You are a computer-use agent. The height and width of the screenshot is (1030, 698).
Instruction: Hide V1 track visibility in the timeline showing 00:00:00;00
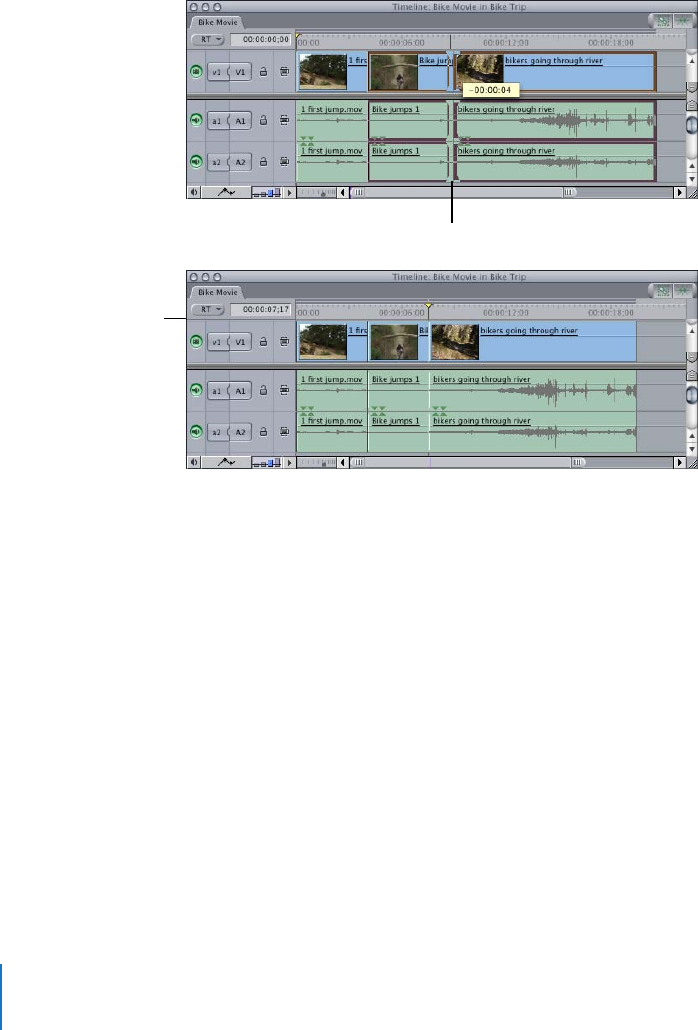[x=196, y=72]
